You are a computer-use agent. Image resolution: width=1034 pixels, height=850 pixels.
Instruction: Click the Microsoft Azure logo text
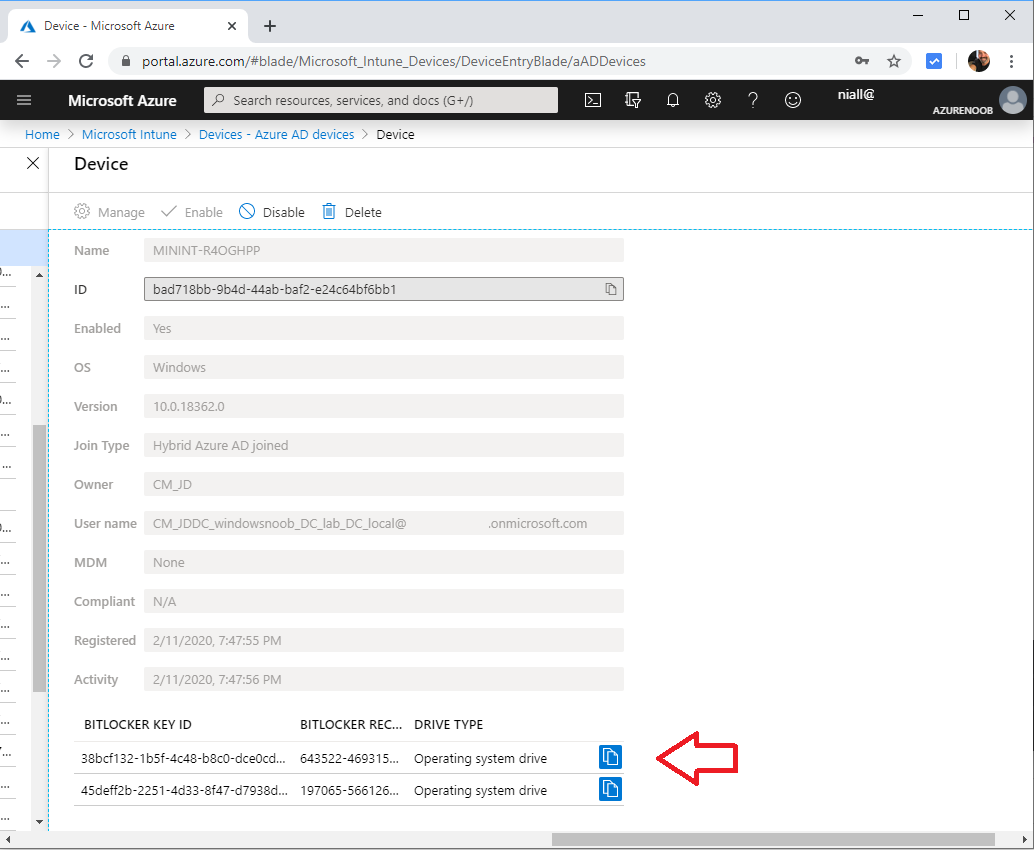pos(122,101)
